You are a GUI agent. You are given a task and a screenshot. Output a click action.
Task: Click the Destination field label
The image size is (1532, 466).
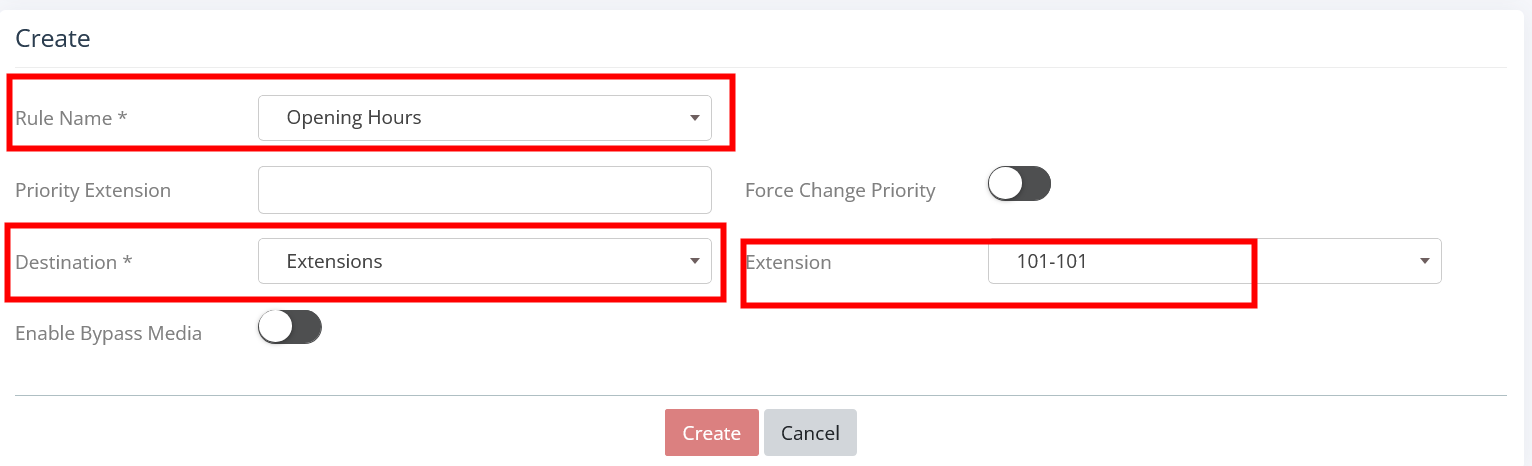[74, 262]
